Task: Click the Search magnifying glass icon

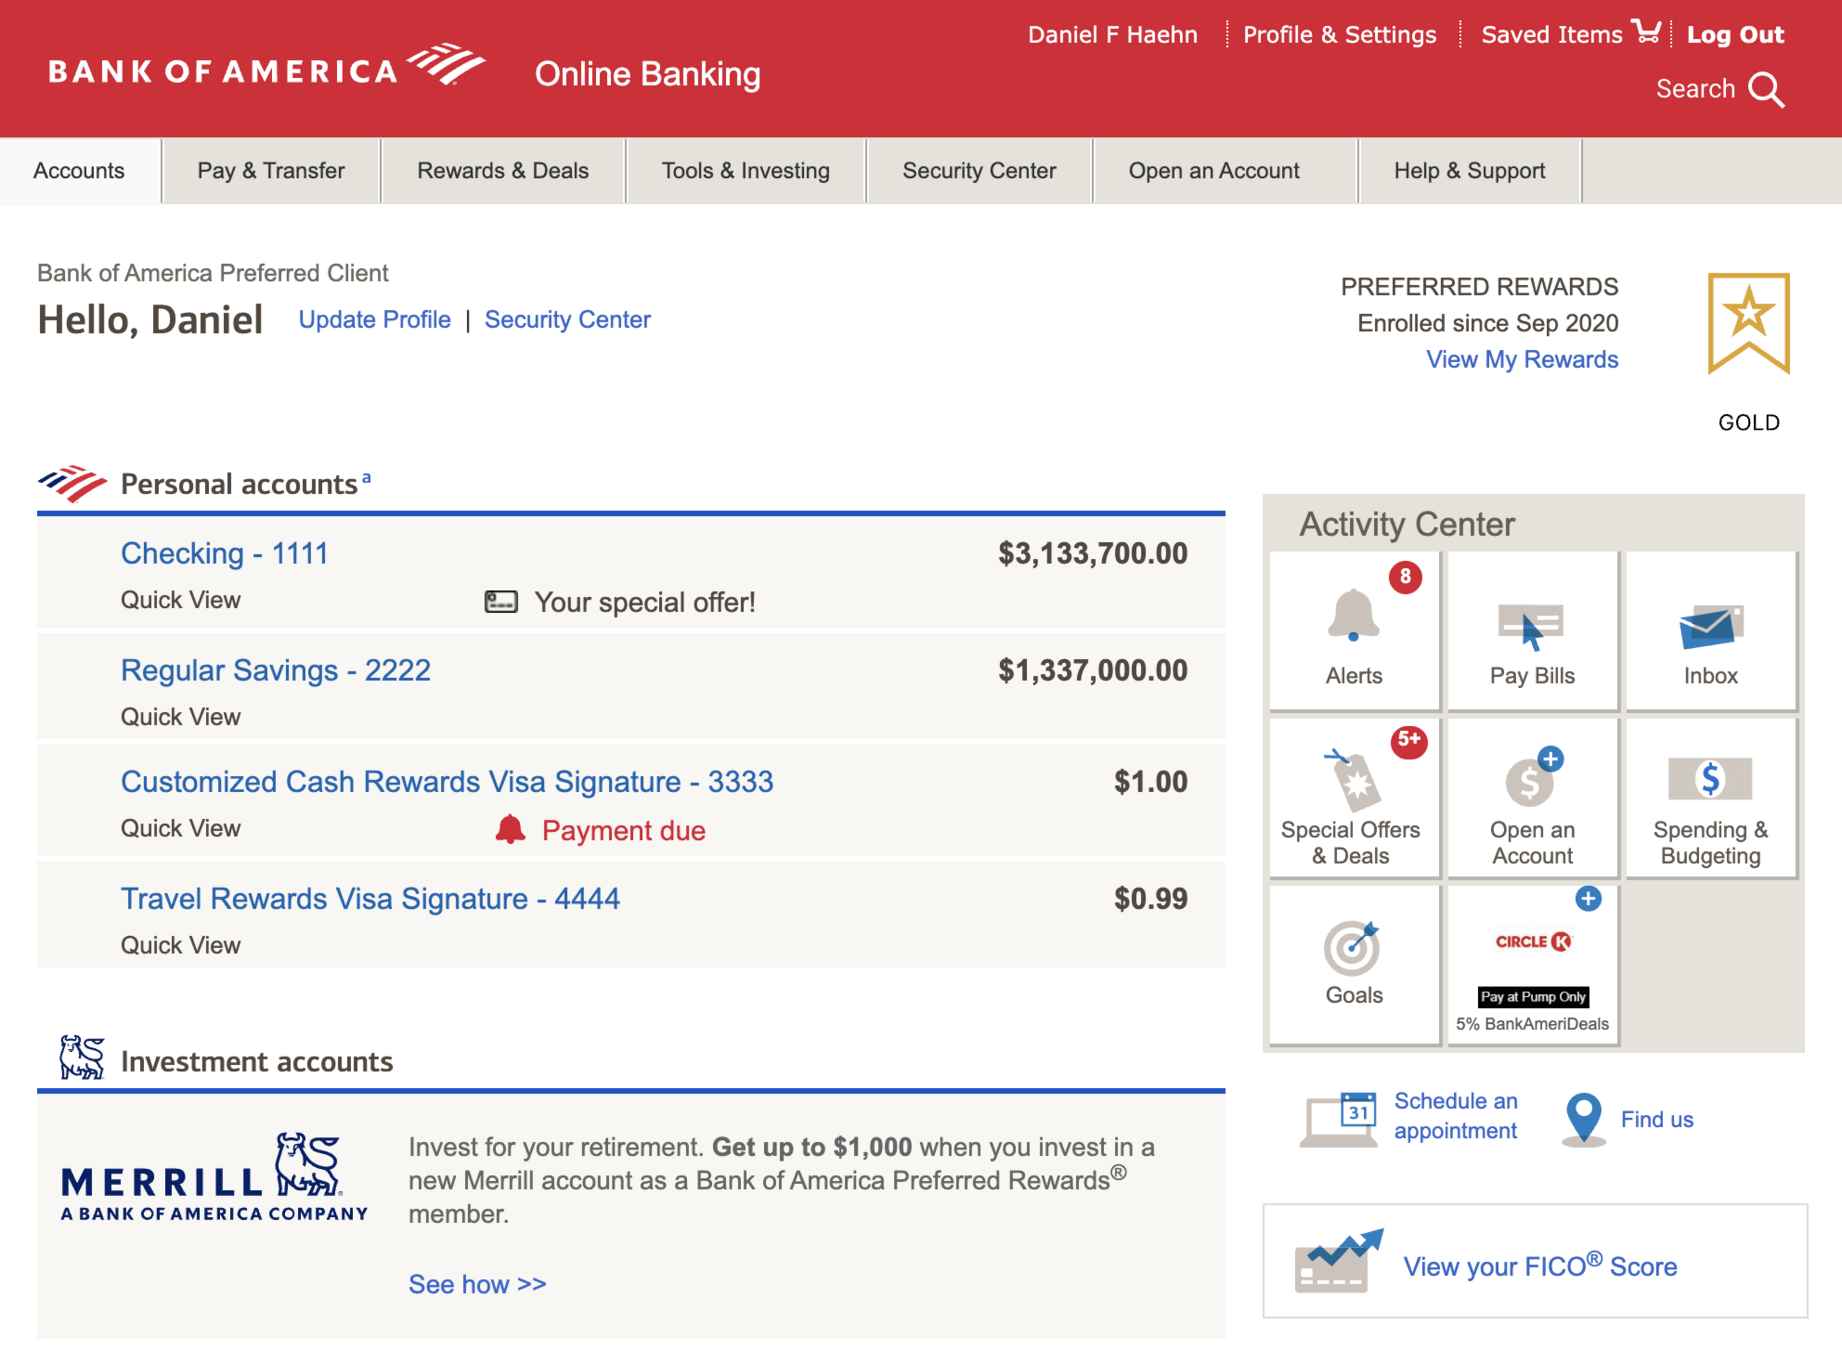Action: coord(1766,90)
